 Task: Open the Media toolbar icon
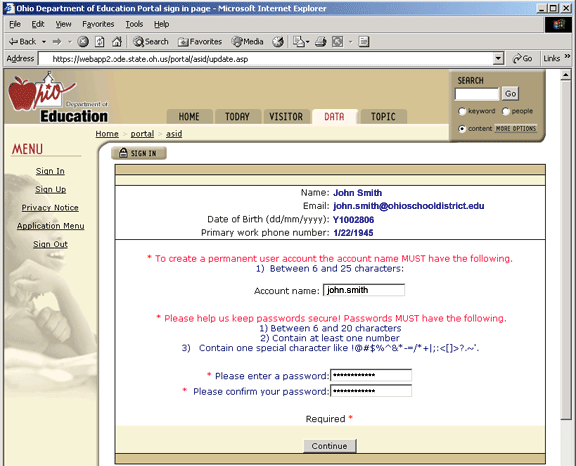point(247,42)
